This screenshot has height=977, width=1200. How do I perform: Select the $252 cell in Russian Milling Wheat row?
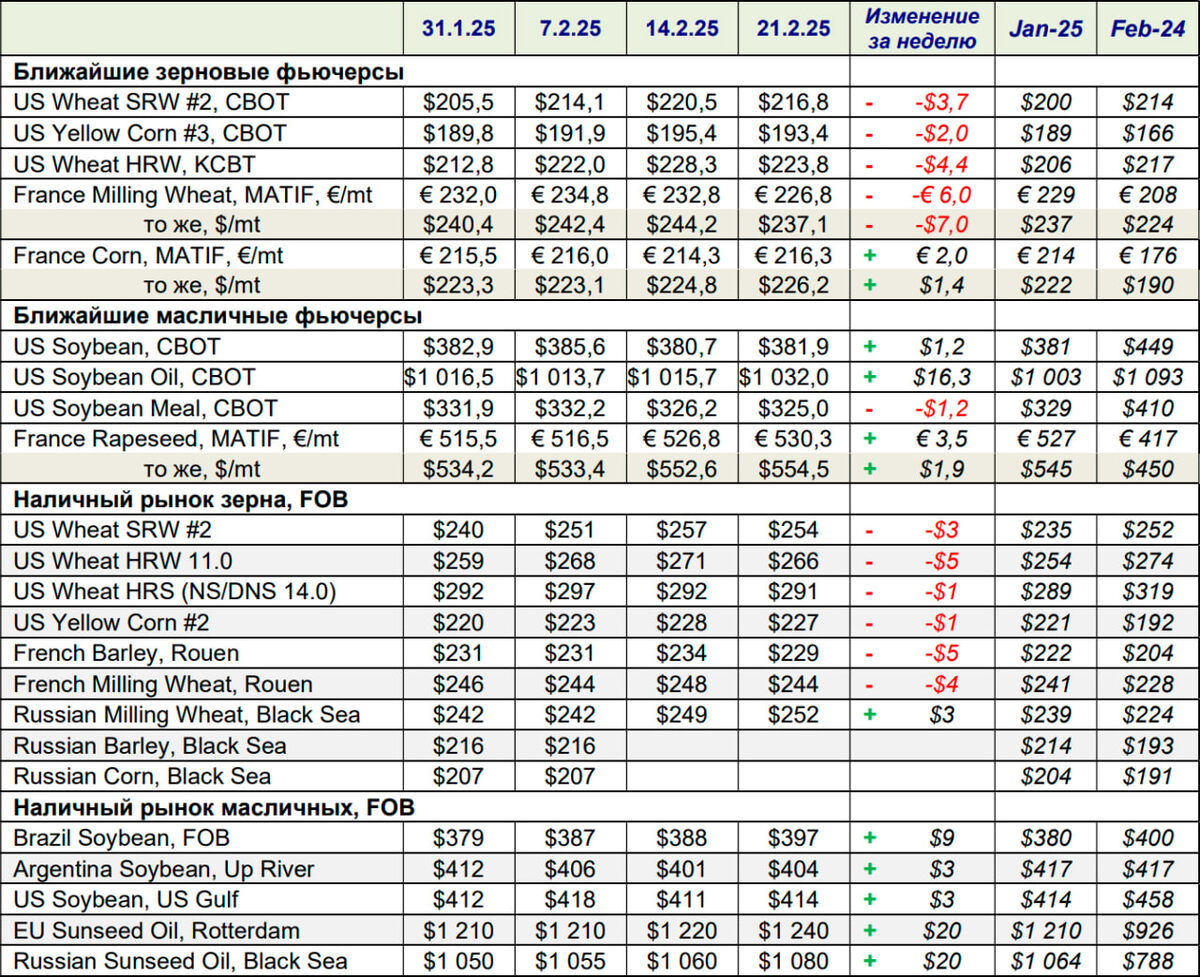(x=794, y=715)
